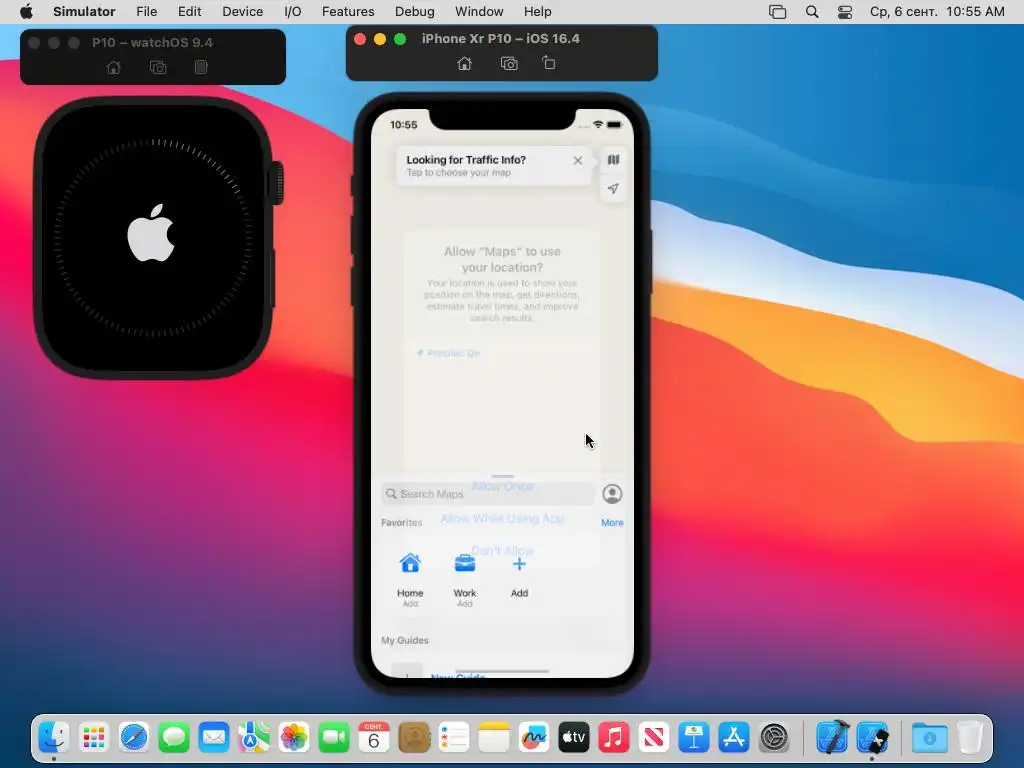Open the Device menu

[242, 12]
